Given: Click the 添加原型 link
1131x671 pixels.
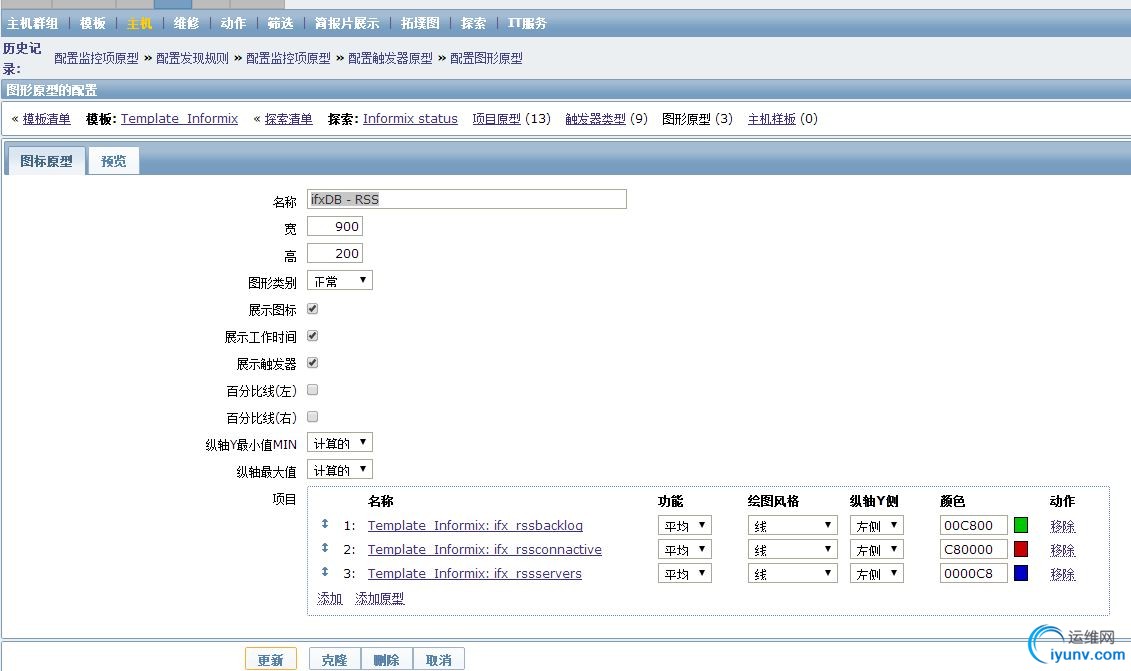Looking at the screenshot, I should pos(379,598).
